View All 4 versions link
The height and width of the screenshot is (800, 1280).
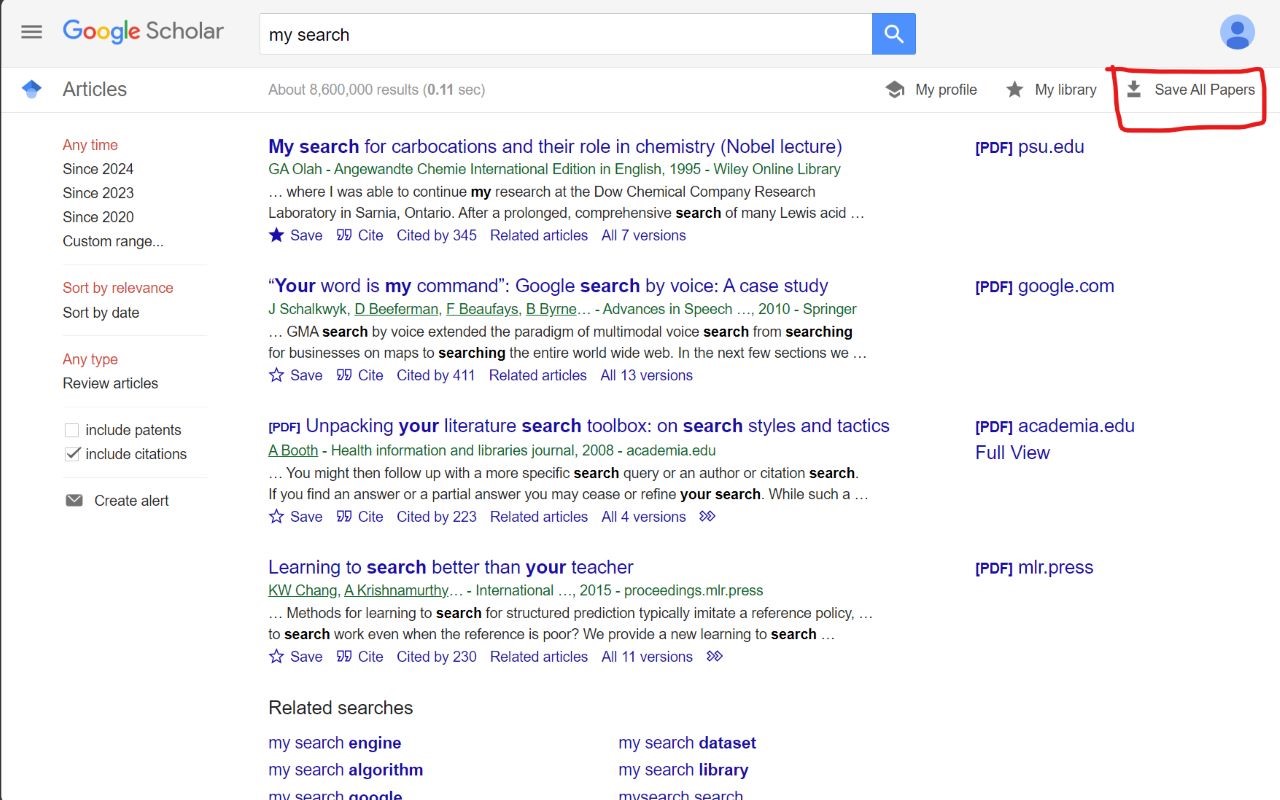(x=644, y=517)
